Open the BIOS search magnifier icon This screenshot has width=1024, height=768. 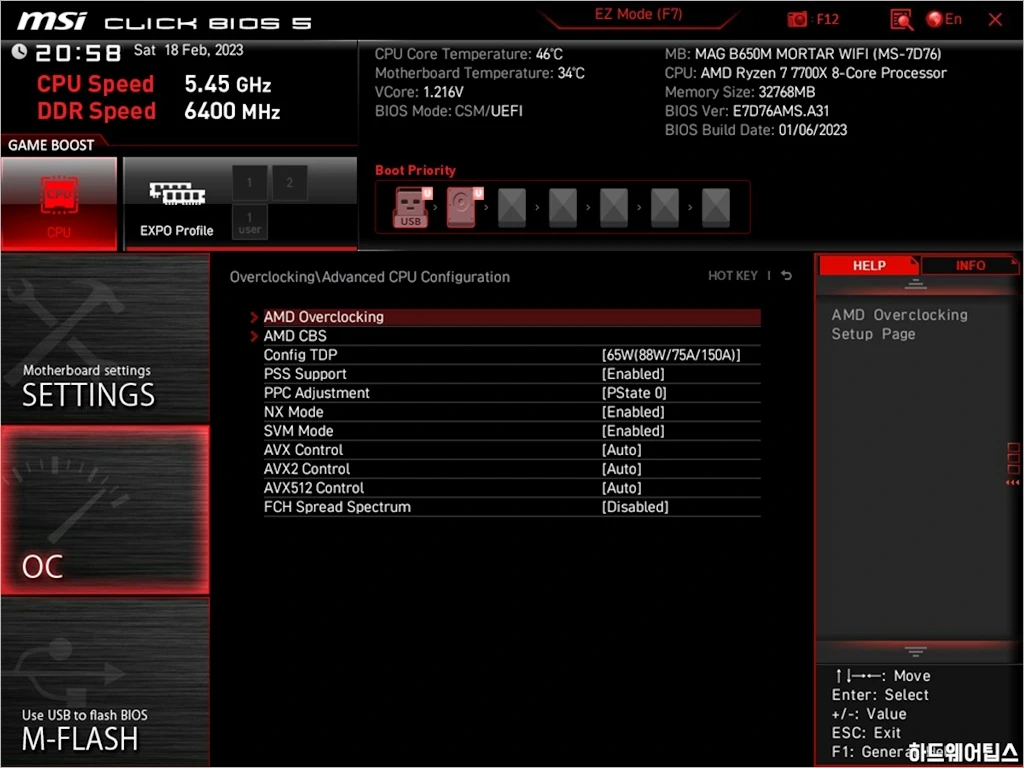click(x=901, y=20)
